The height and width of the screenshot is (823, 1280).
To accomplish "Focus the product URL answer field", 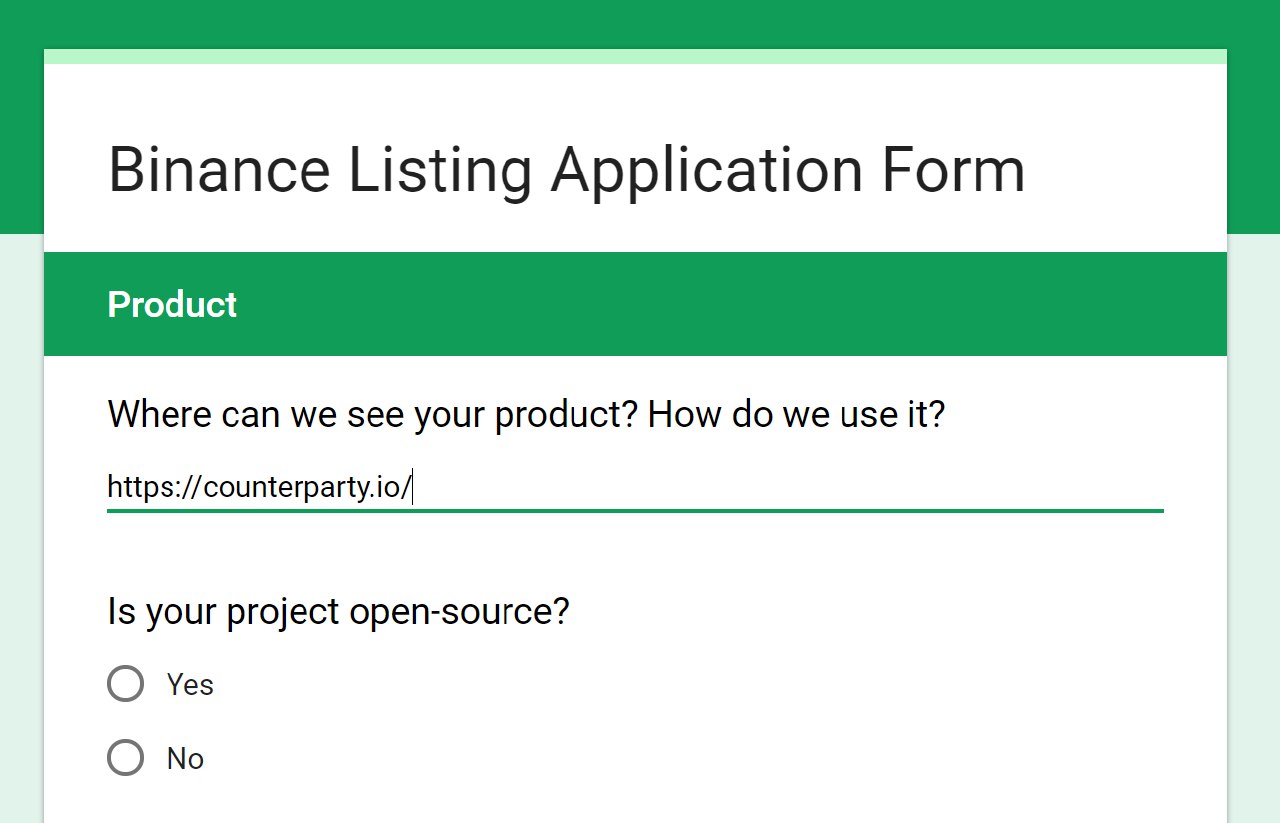I will [635, 488].
